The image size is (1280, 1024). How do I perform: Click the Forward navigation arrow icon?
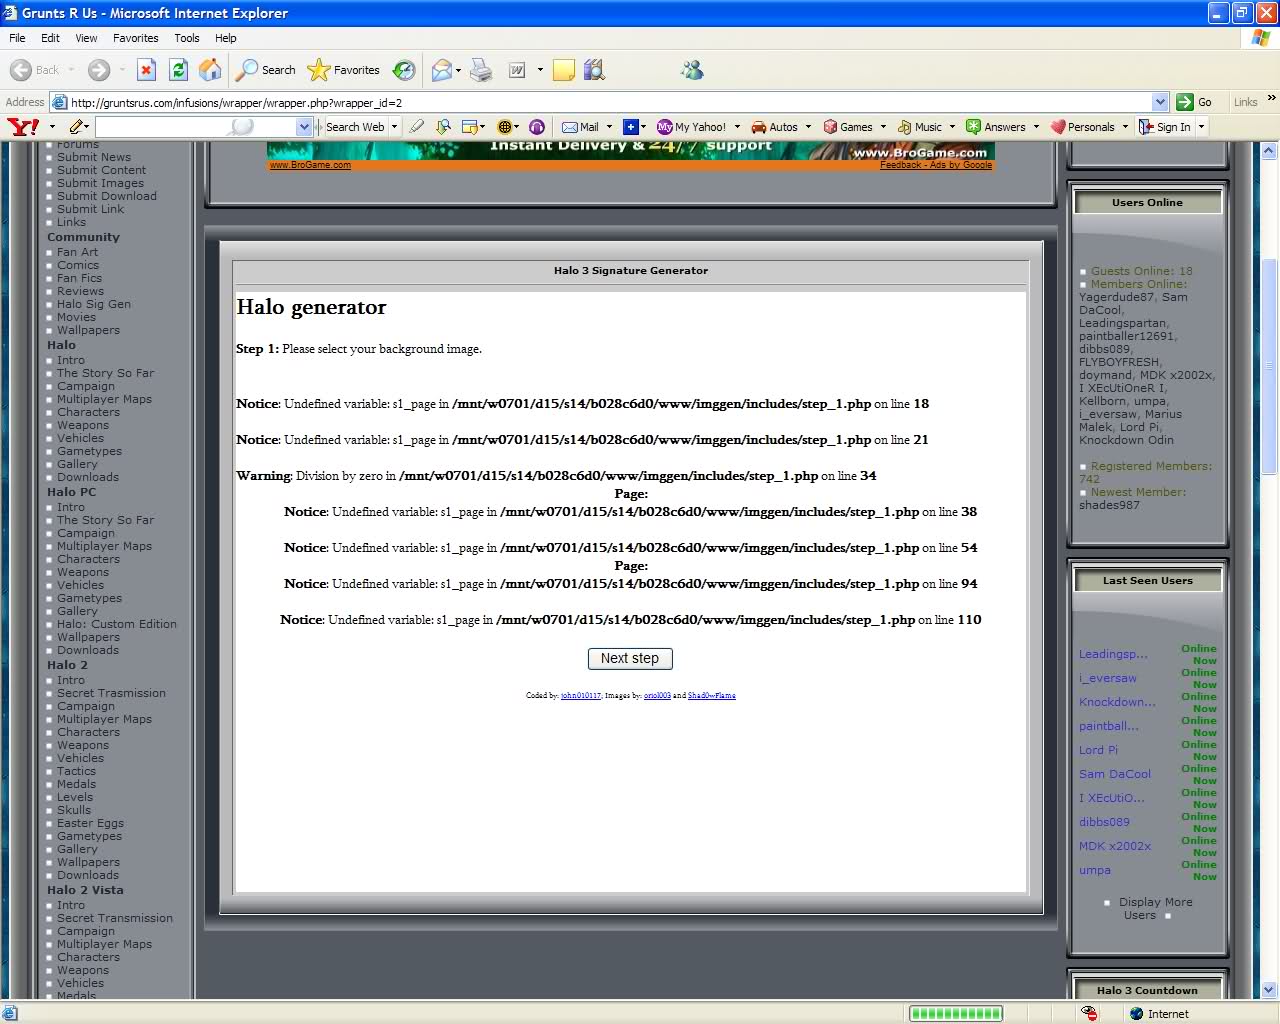(x=98, y=70)
